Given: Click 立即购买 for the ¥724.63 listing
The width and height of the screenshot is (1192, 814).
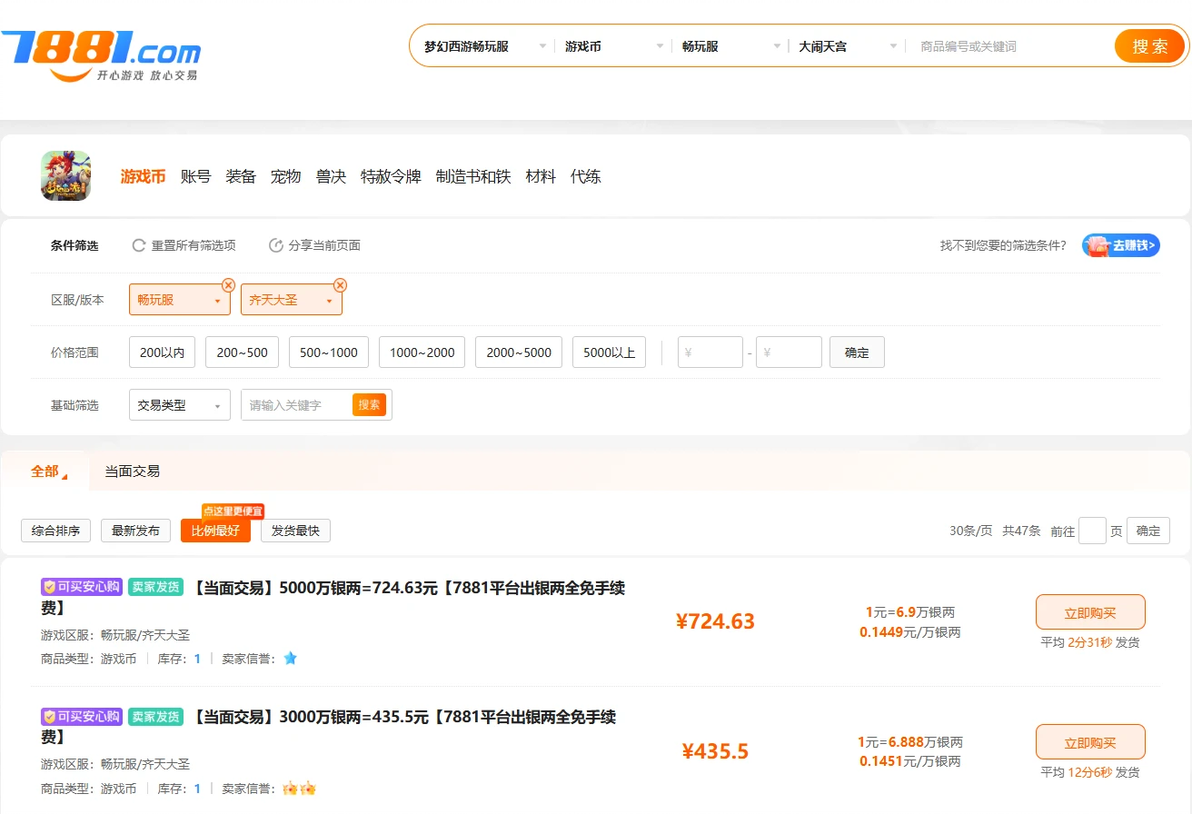Looking at the screenshot, I should coord(1090,613).
